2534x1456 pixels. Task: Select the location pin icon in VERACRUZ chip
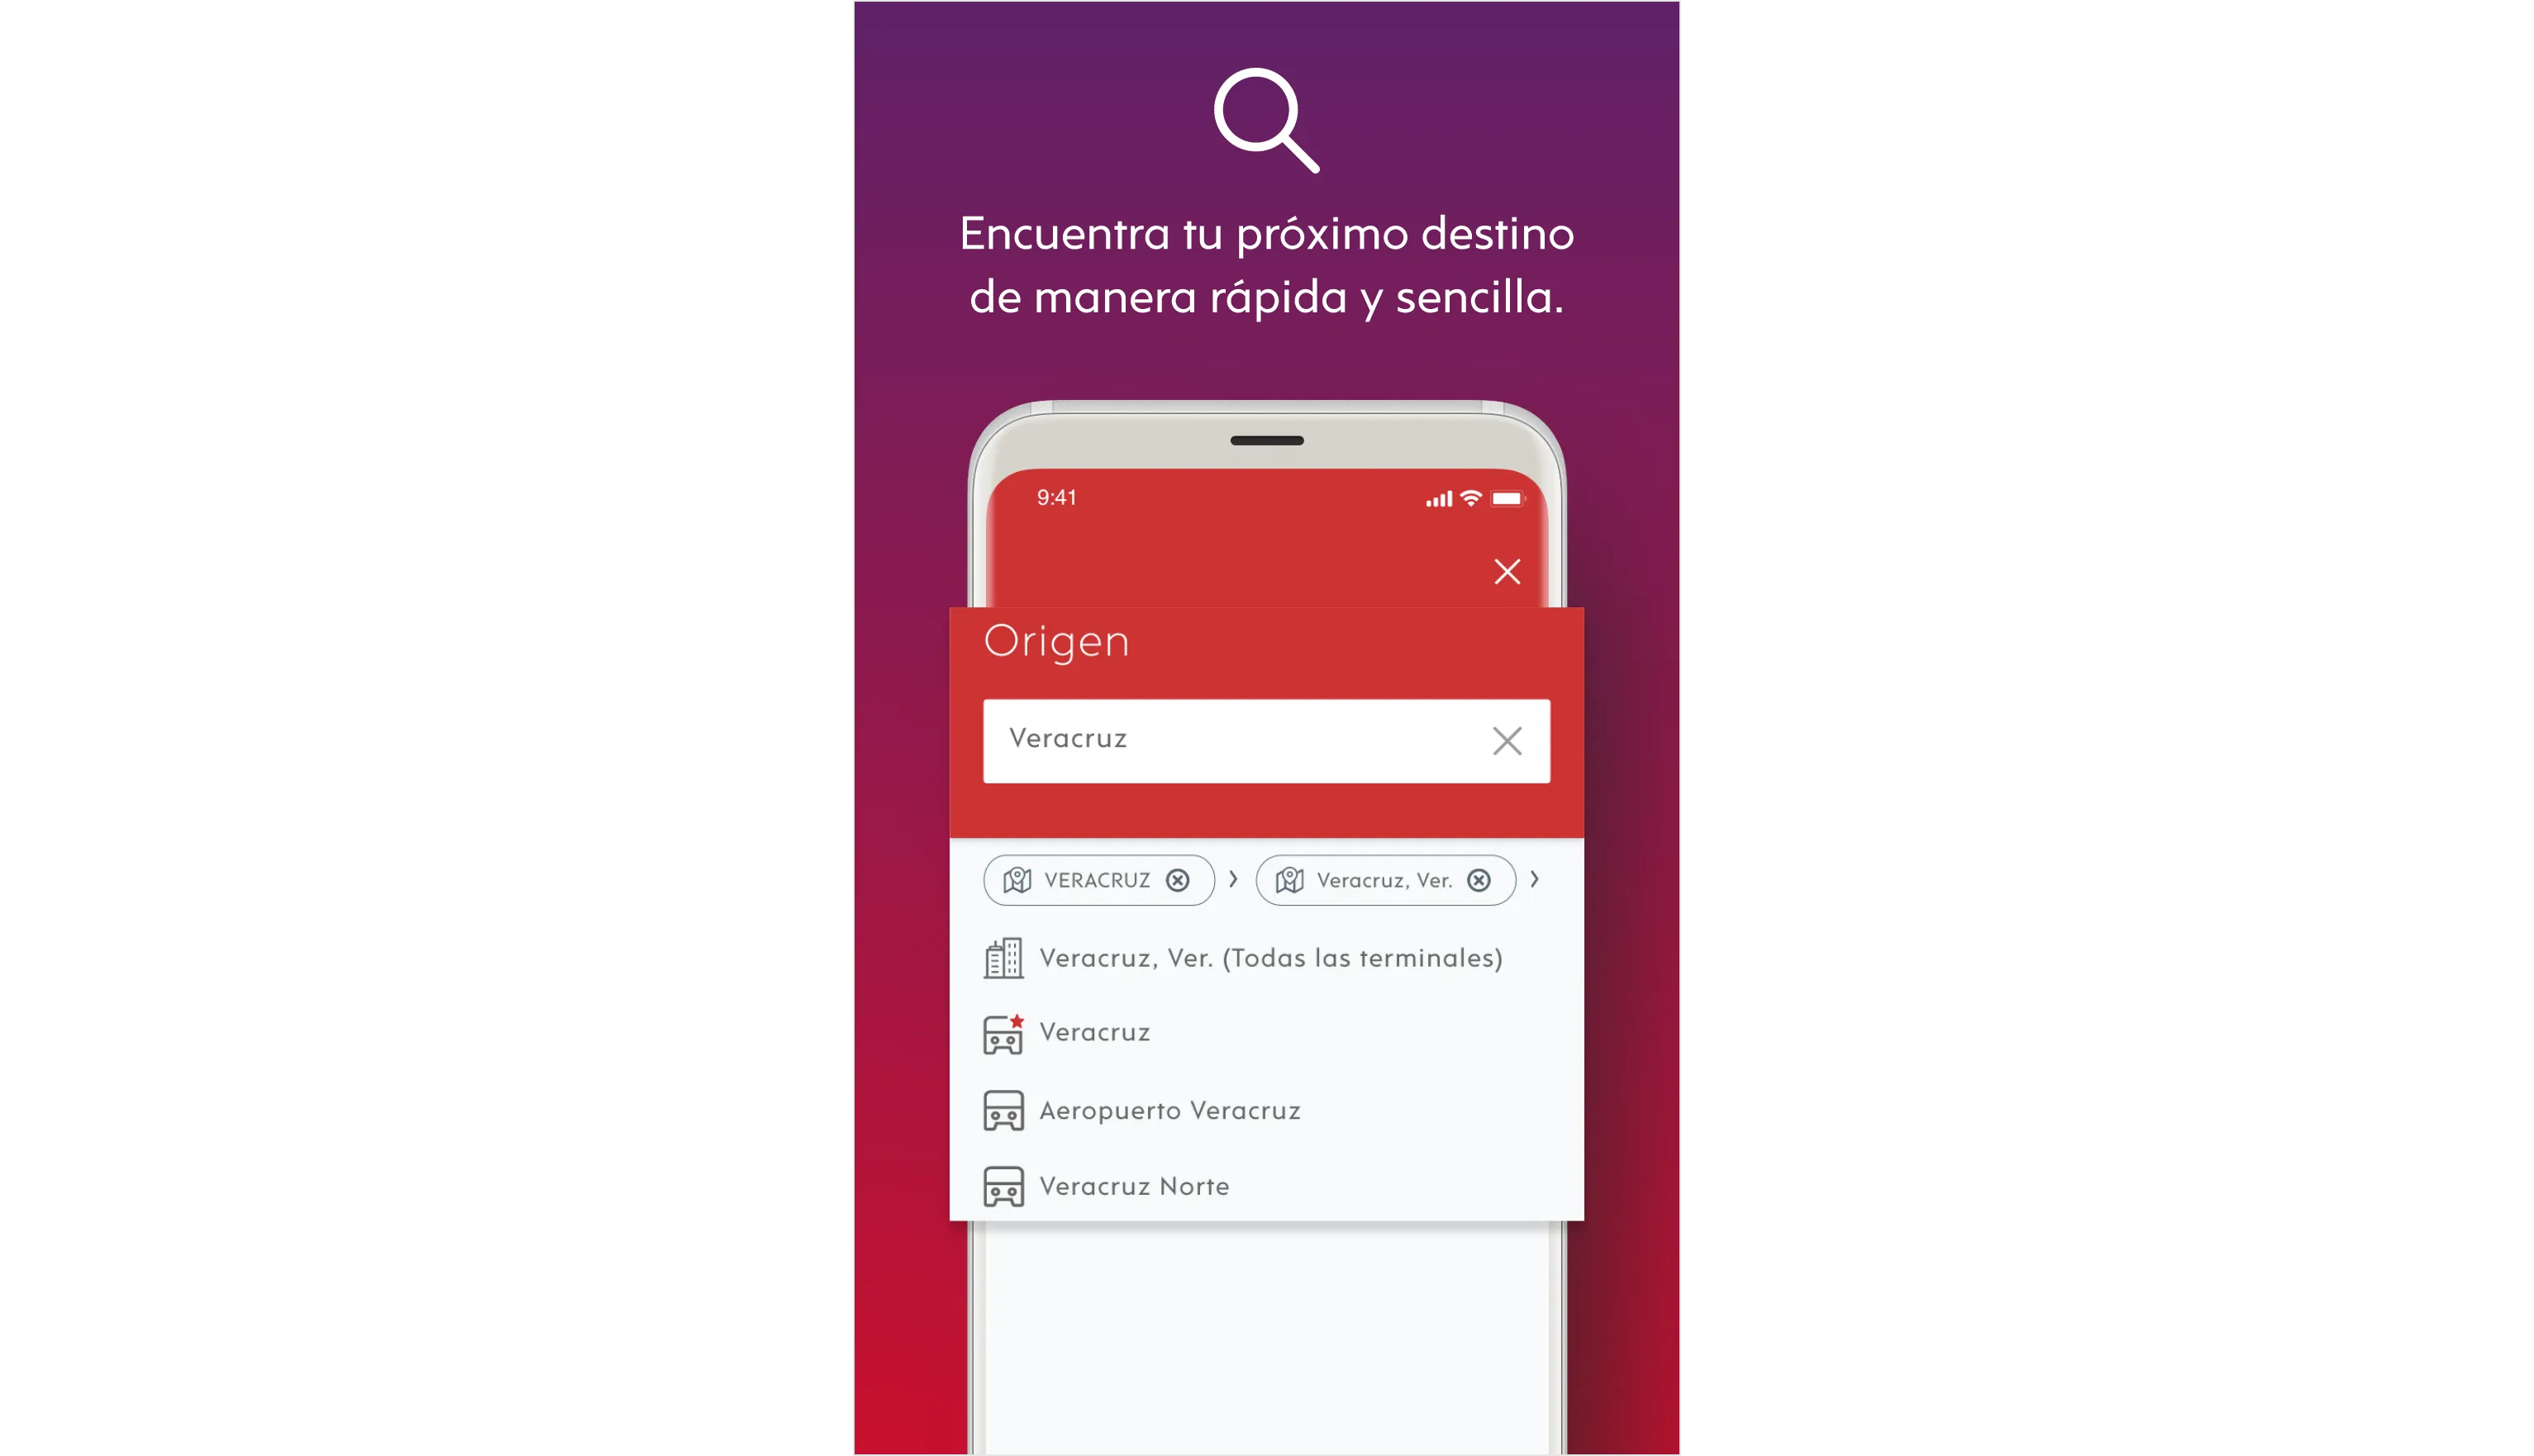[x=1017, y=878]
